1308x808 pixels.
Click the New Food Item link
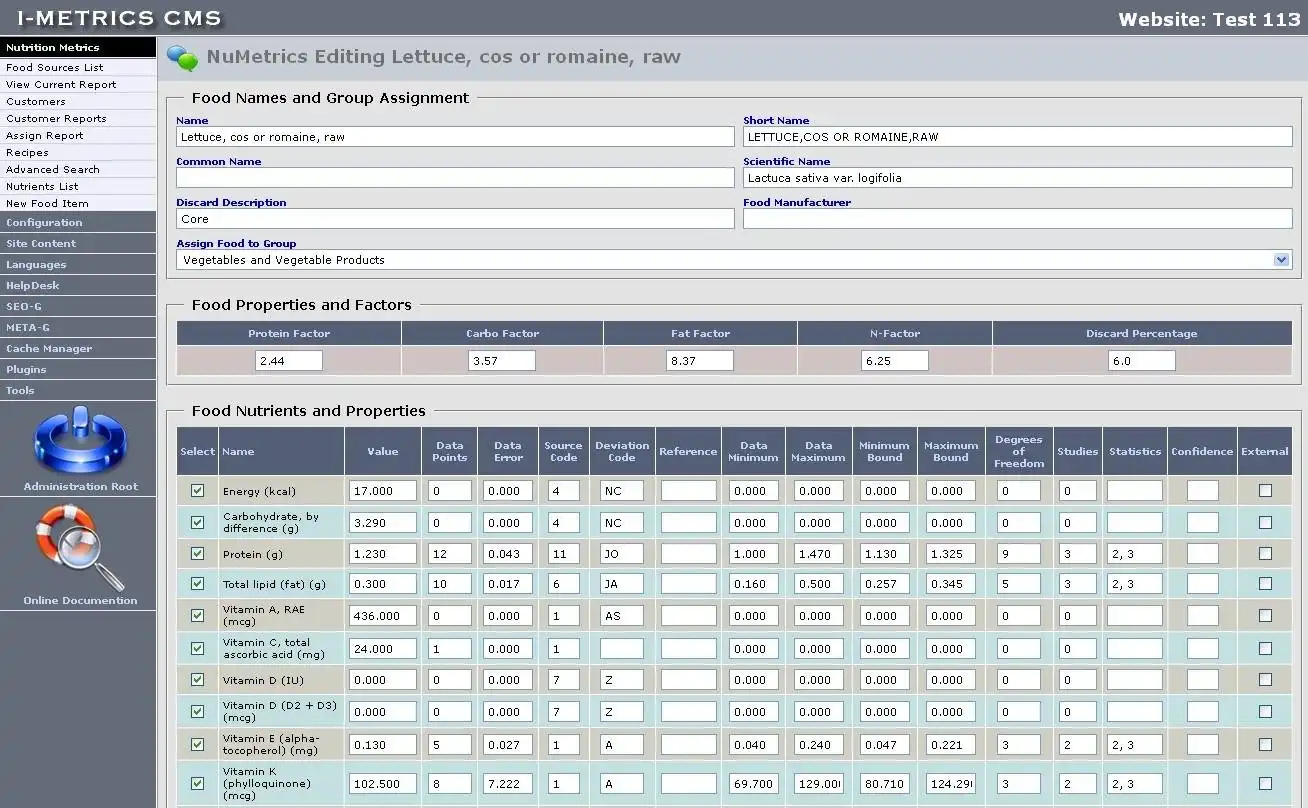pyautogui.click(x=47, y=204)
